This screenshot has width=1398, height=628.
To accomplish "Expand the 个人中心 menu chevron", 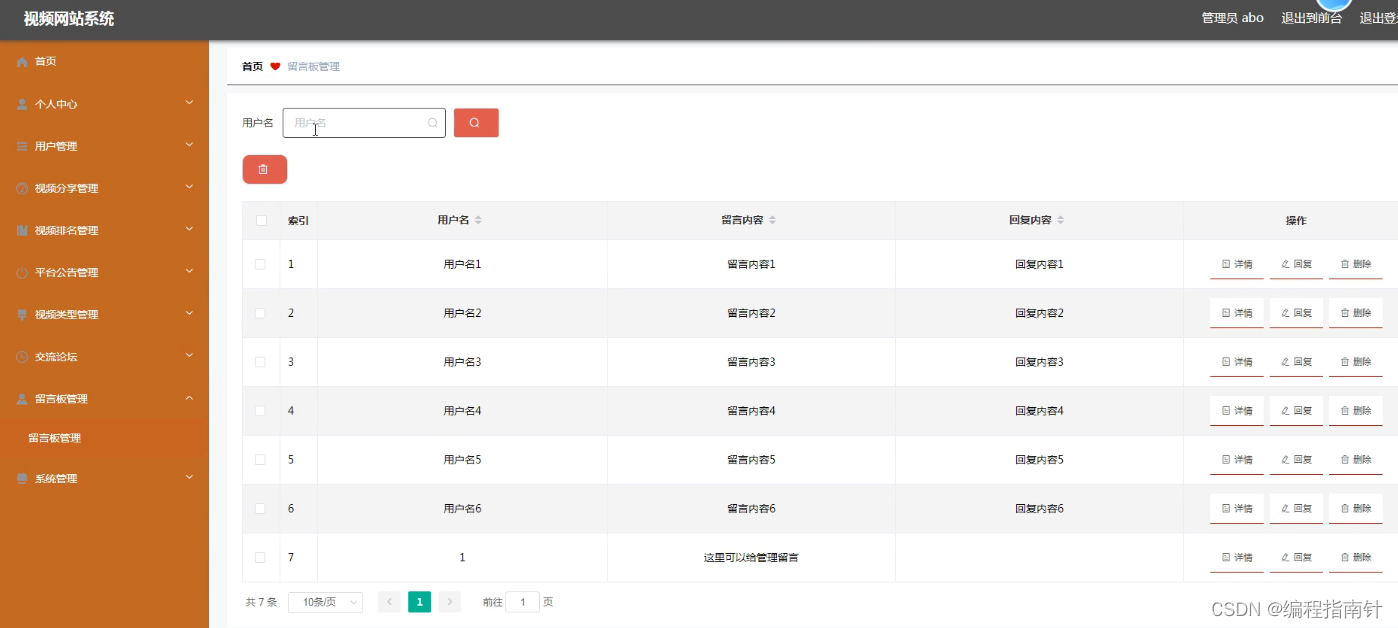I will [x=189, y=102].
